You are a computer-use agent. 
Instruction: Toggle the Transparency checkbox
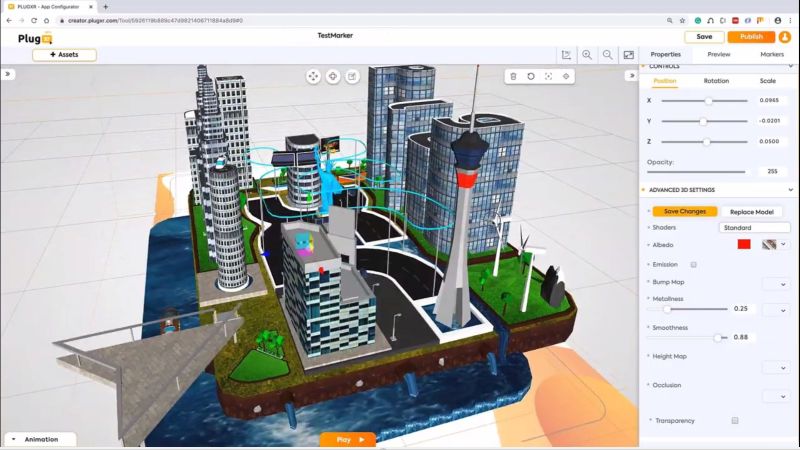(x=735, y=421)
